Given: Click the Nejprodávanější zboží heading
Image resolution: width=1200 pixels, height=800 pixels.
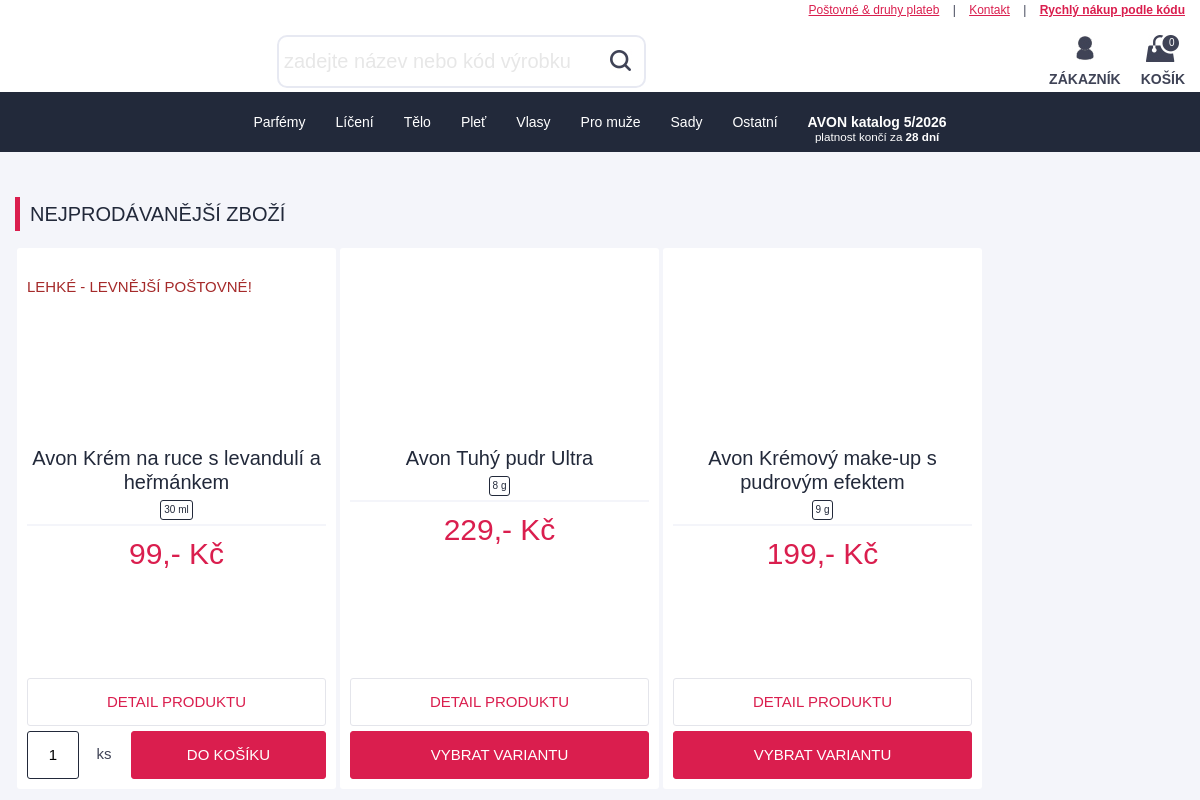Looking at the screenshot, I should tap(157, 214).
